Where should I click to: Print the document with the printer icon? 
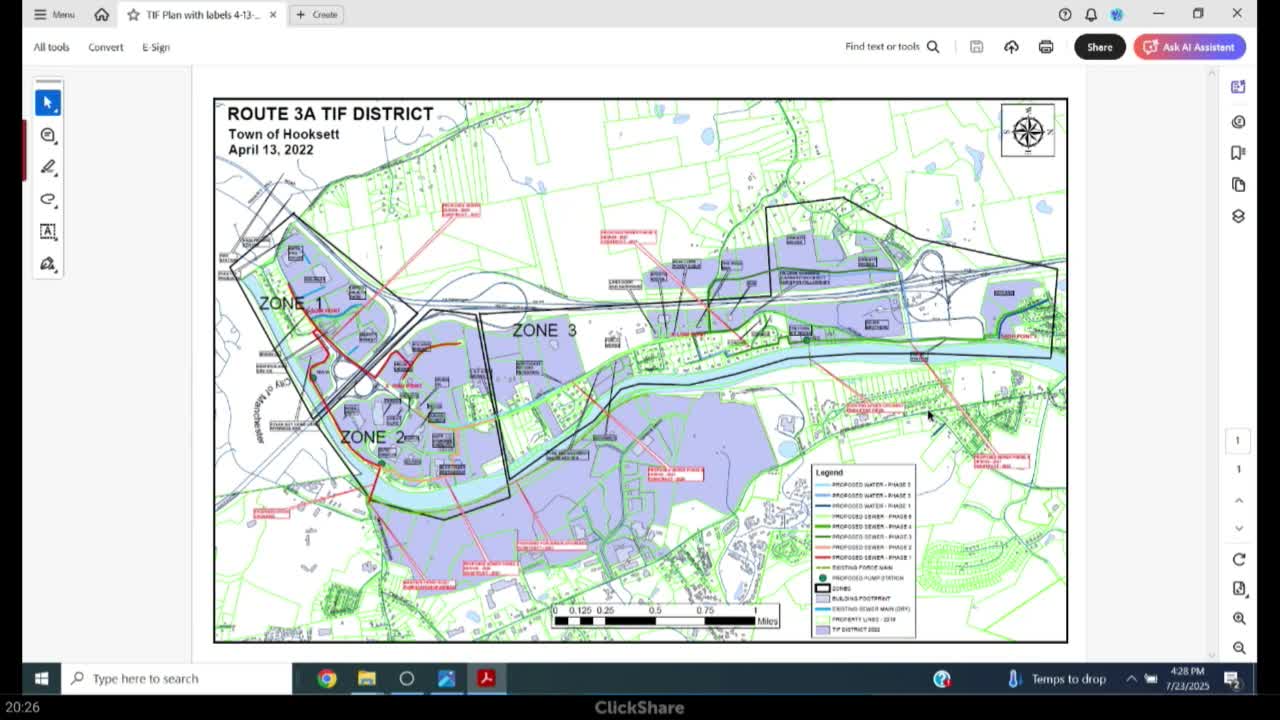point(1046,47)
